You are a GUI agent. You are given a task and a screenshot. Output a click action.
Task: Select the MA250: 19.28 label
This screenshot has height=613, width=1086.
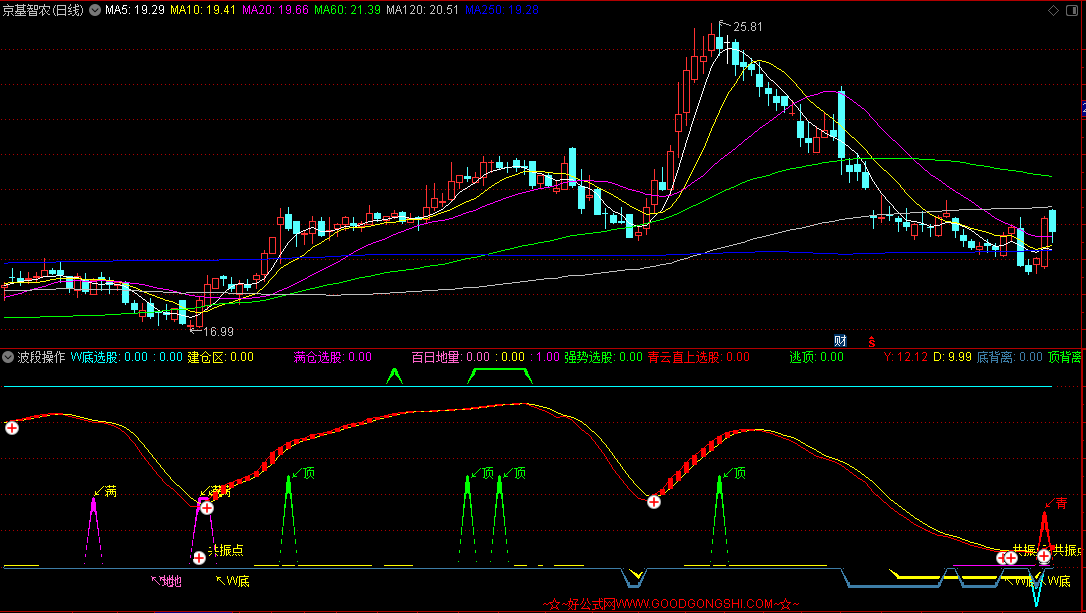pyautogui.click(x=502, y=10)
